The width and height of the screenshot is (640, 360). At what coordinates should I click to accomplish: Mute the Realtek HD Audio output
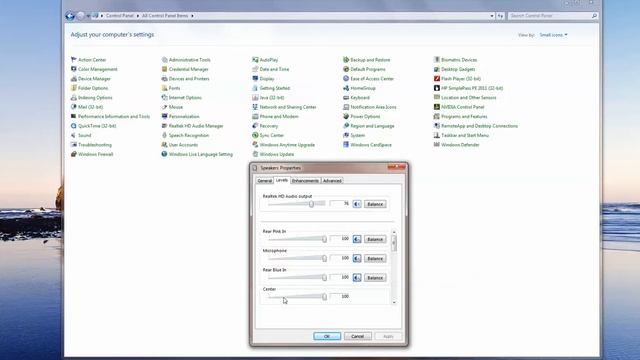tap(357, 204)
